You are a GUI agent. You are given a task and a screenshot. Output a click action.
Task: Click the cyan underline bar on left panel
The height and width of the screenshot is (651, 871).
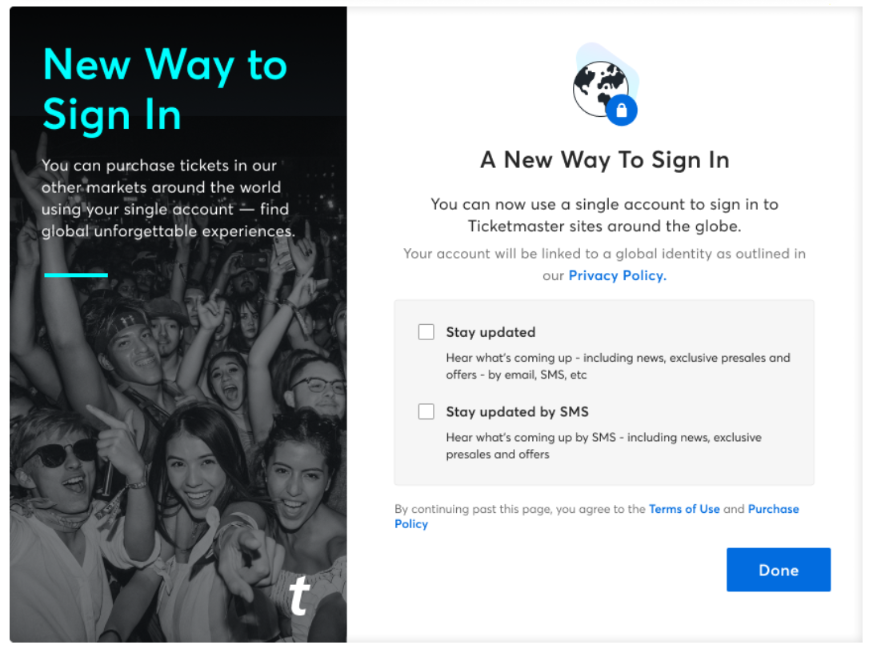tap(76, 275)
